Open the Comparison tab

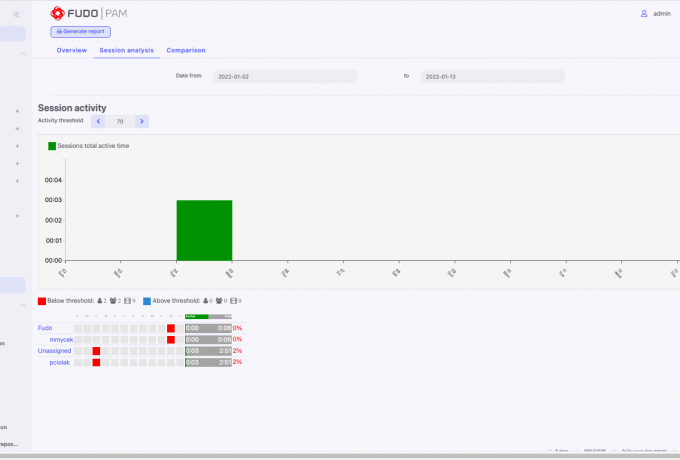point(186,50)
